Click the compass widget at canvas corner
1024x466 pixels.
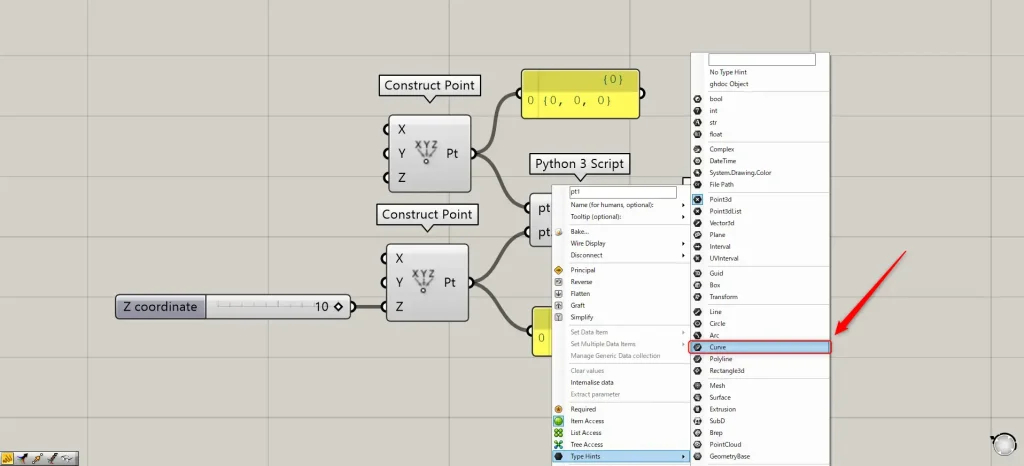(1002, 445)
